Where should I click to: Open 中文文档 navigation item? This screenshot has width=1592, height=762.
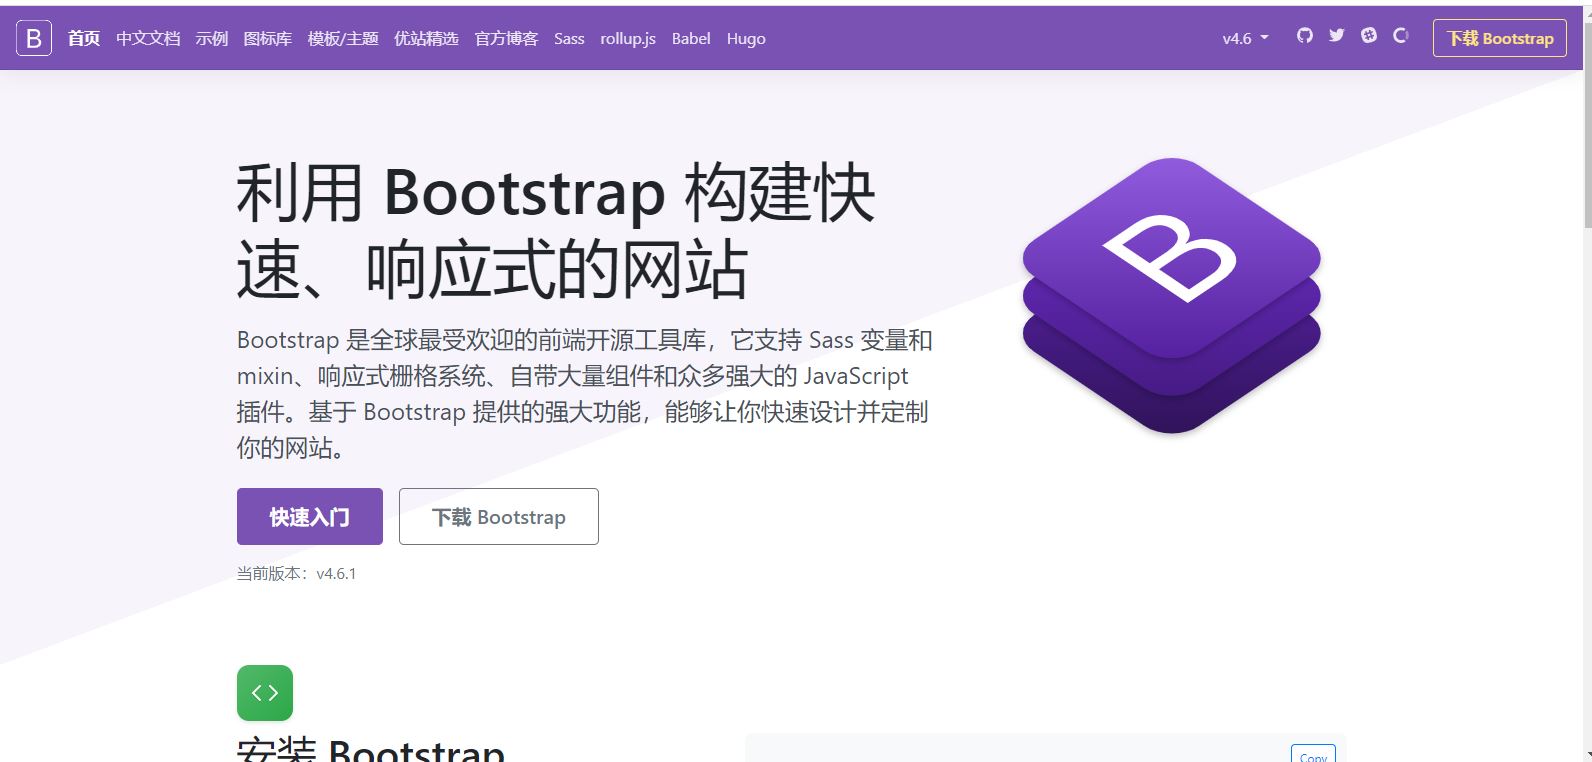[148, 38]
